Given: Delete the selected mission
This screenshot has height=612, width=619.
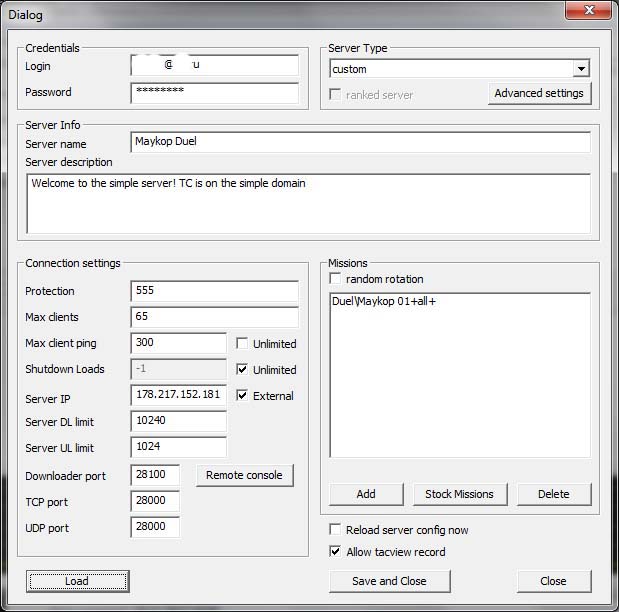Looking at the screenshot, I should (553, 494).
